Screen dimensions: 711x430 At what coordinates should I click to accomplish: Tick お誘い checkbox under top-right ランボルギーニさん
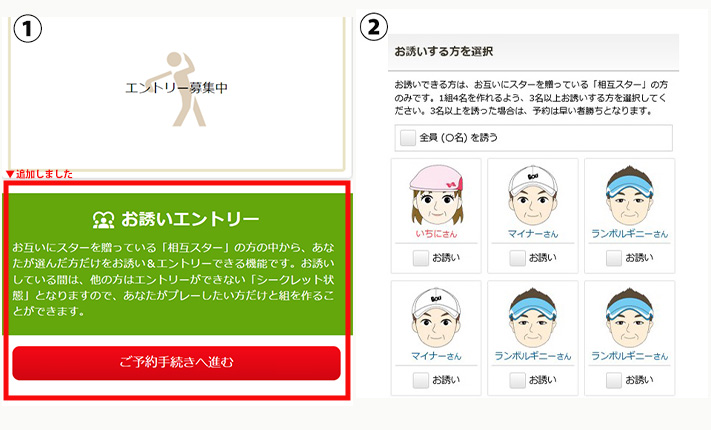coord(614,258)
